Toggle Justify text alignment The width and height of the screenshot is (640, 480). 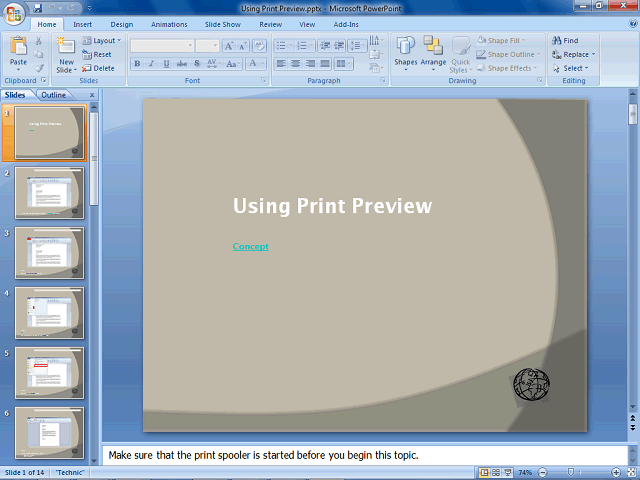pyautogui.click(x=325, y=64)
